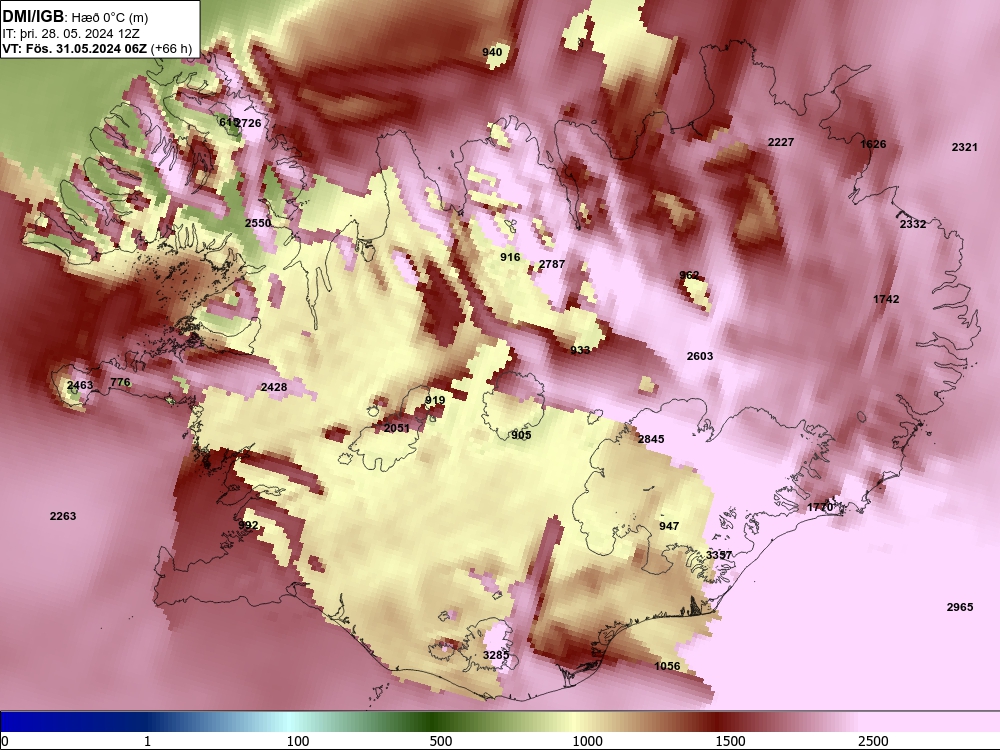Click the 500 label on the color scale
The width and height of the screenshot is (1000, 750).
tap(441, 741)
